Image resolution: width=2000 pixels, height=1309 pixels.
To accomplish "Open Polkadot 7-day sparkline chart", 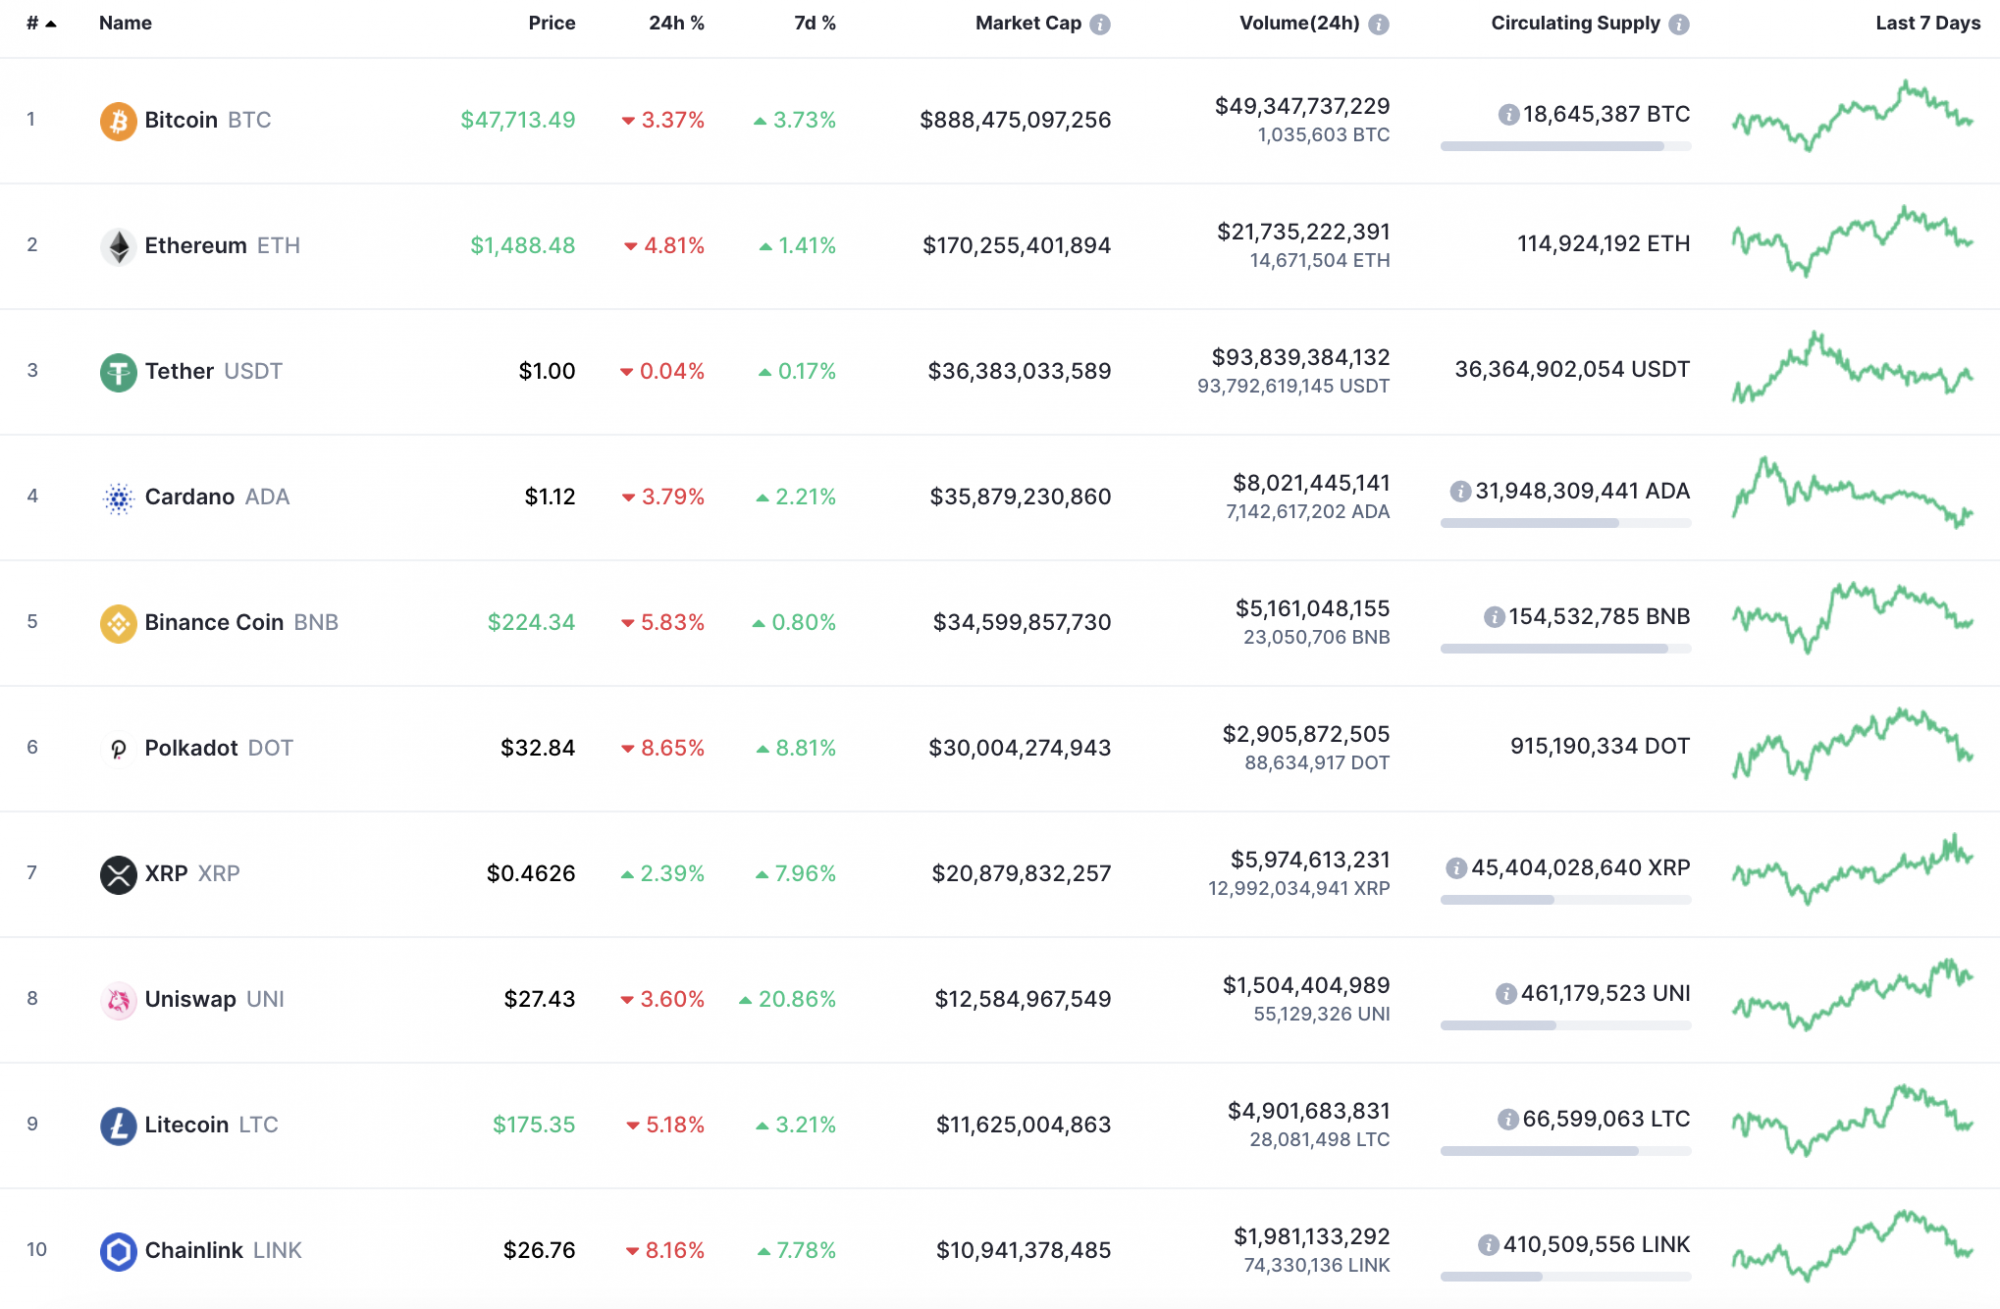I will [1853, 744].
